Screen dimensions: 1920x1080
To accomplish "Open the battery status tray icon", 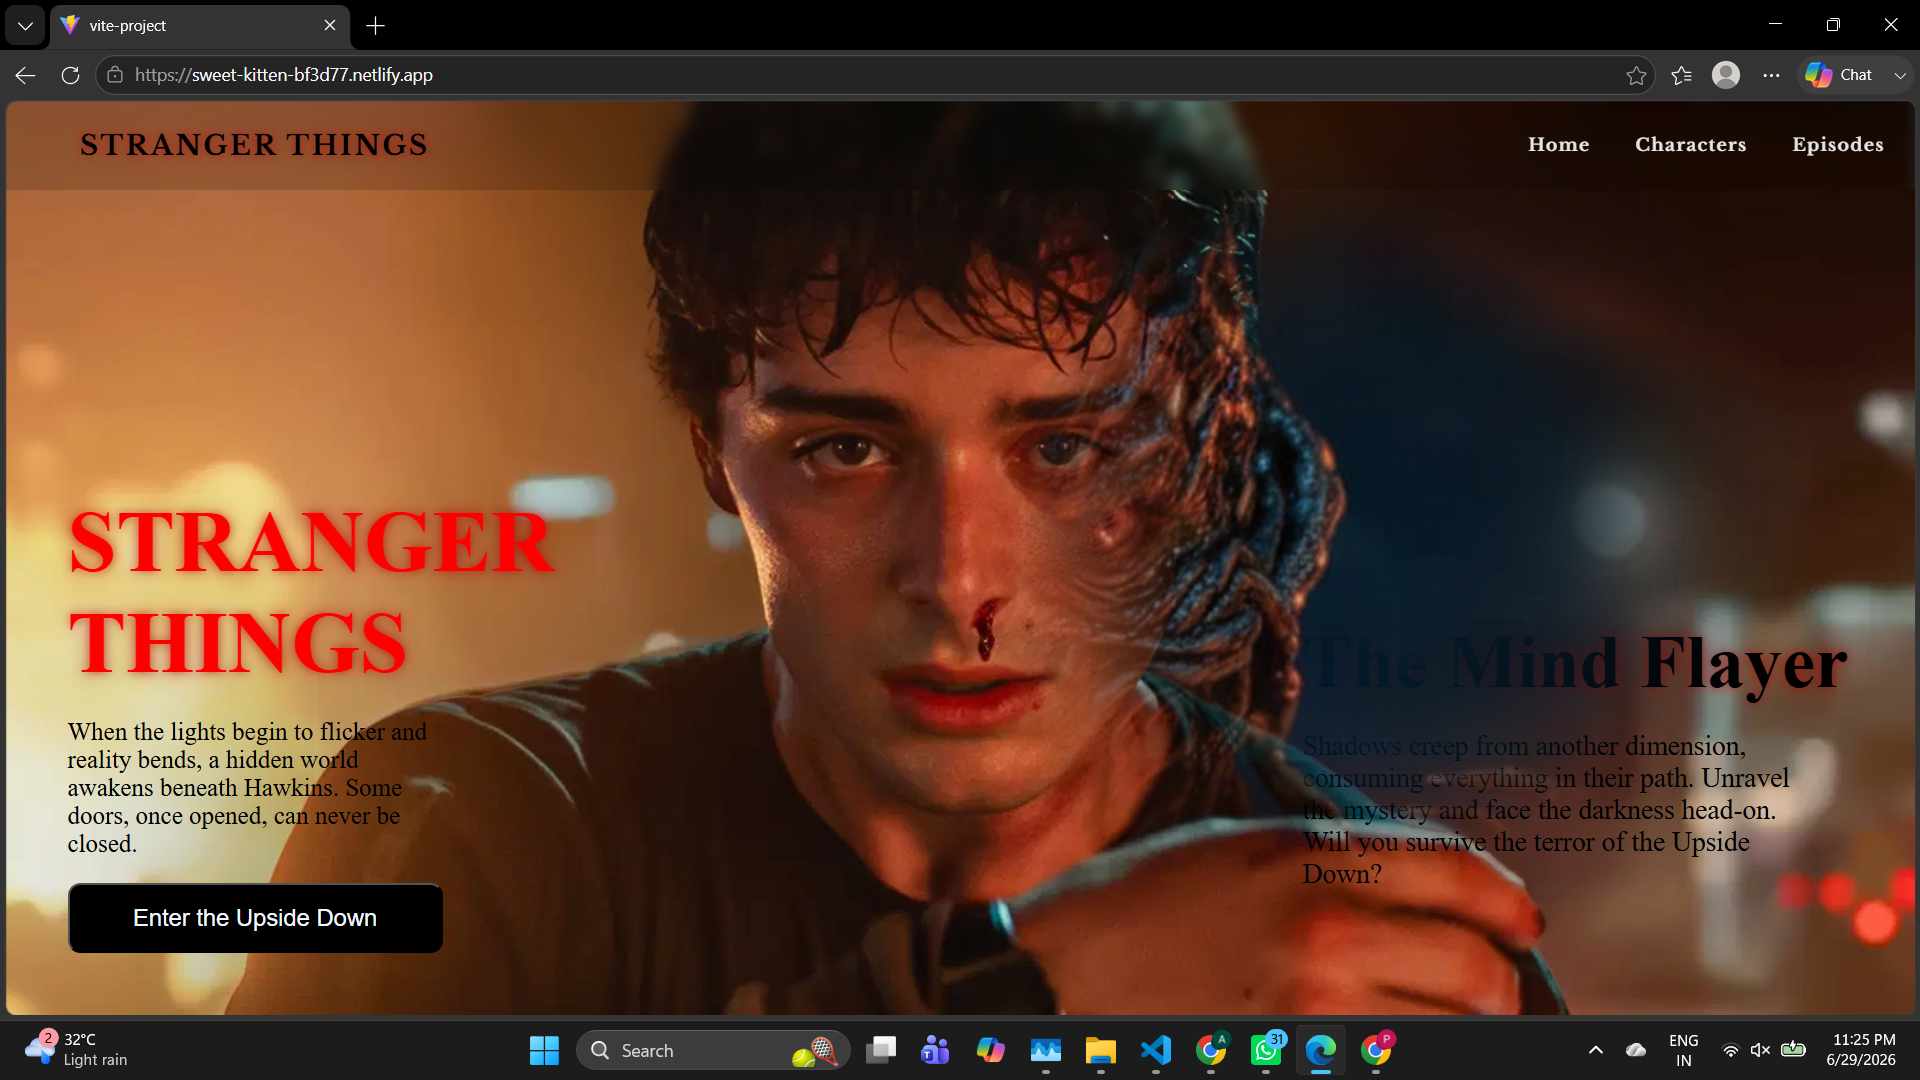I will click(1794, 1050).
